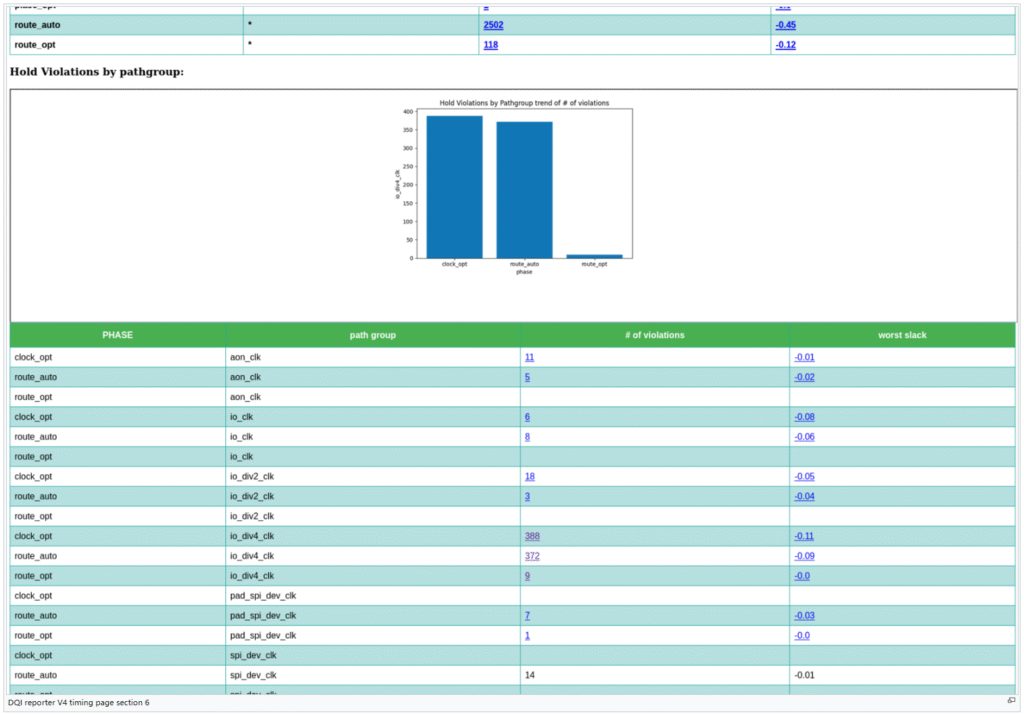Click the -0.03 worst slack link
1024x715 pixels.
coord(803,616)
